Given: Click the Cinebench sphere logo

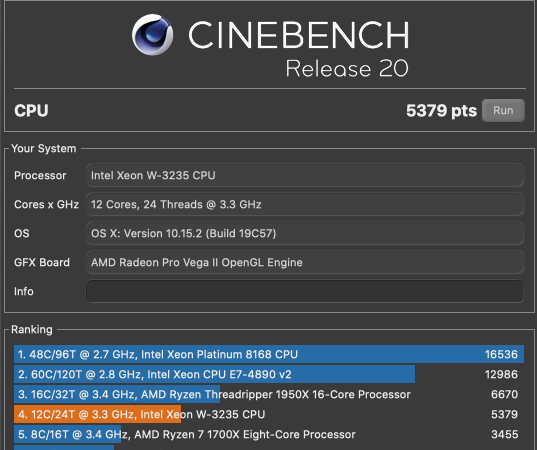Looking at the screenshot, I should point(152,35).
